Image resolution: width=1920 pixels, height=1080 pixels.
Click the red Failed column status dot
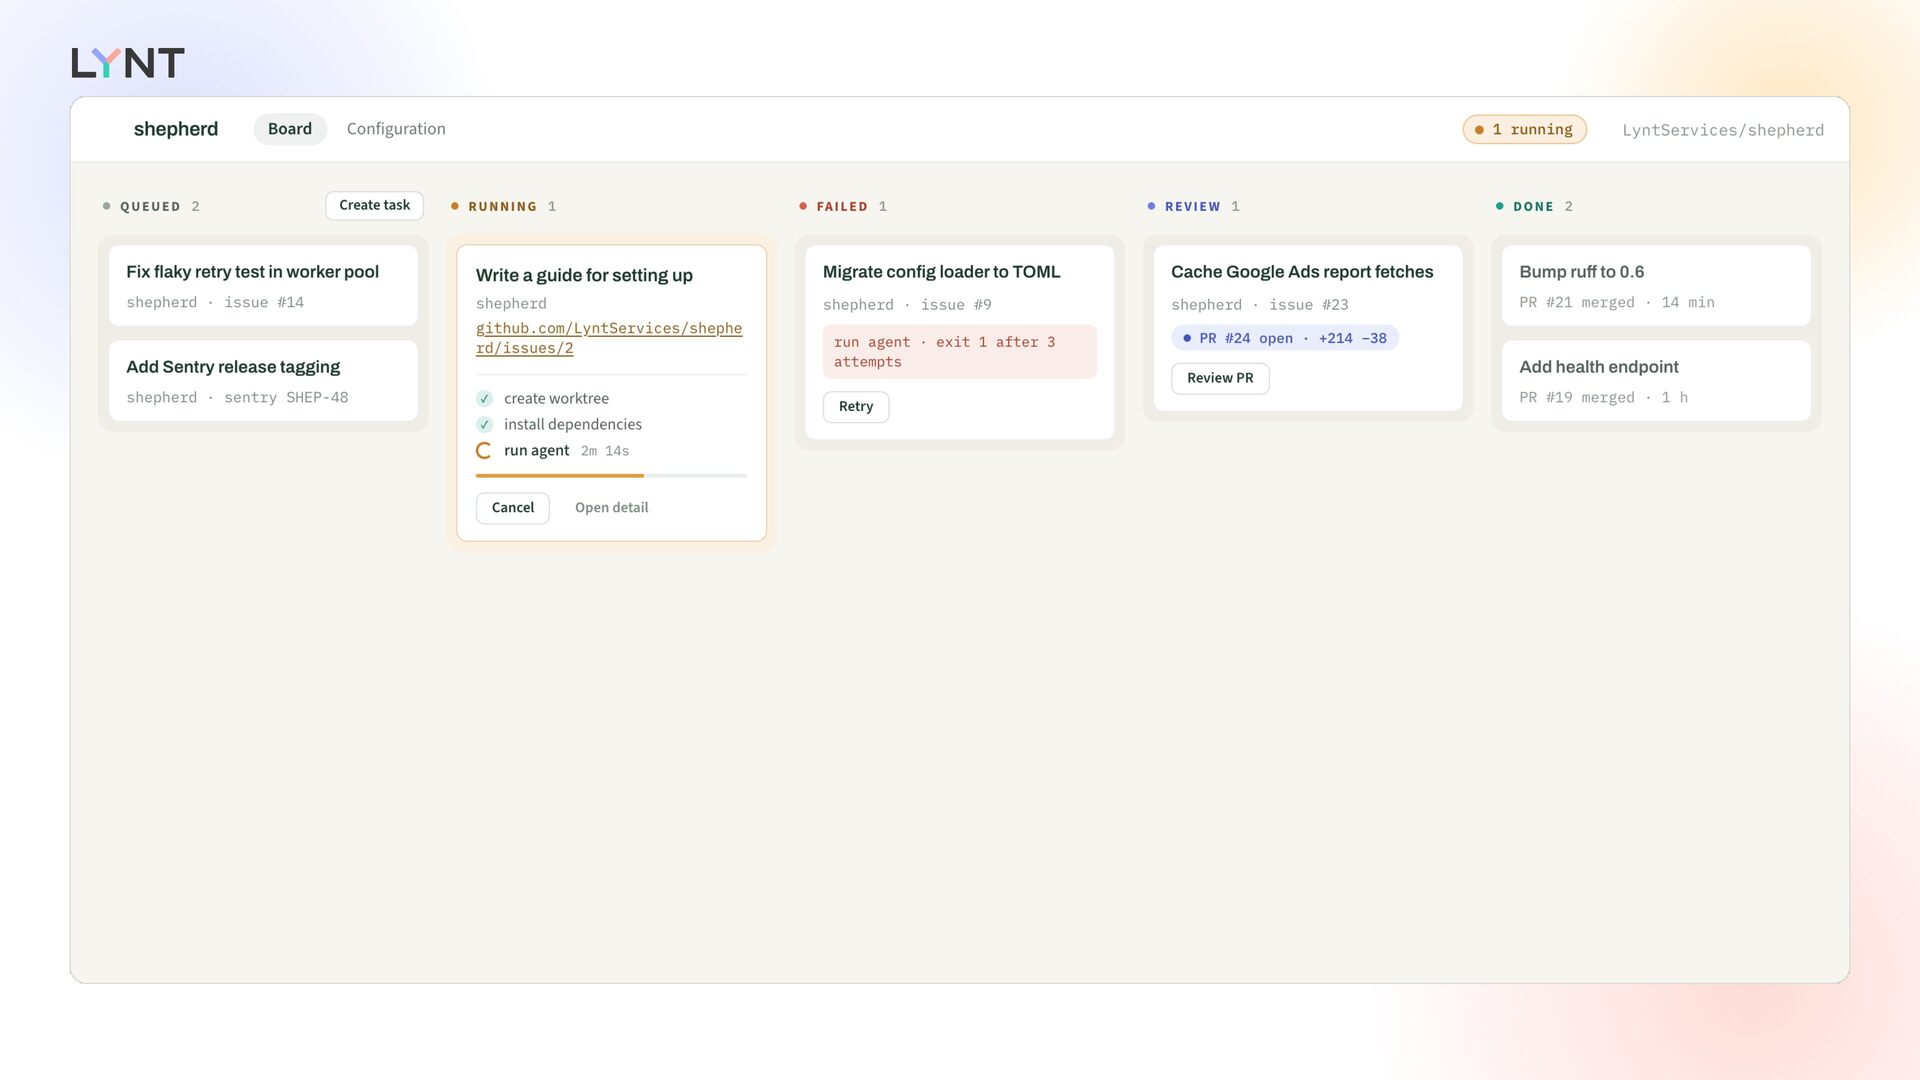click(803, 206)
